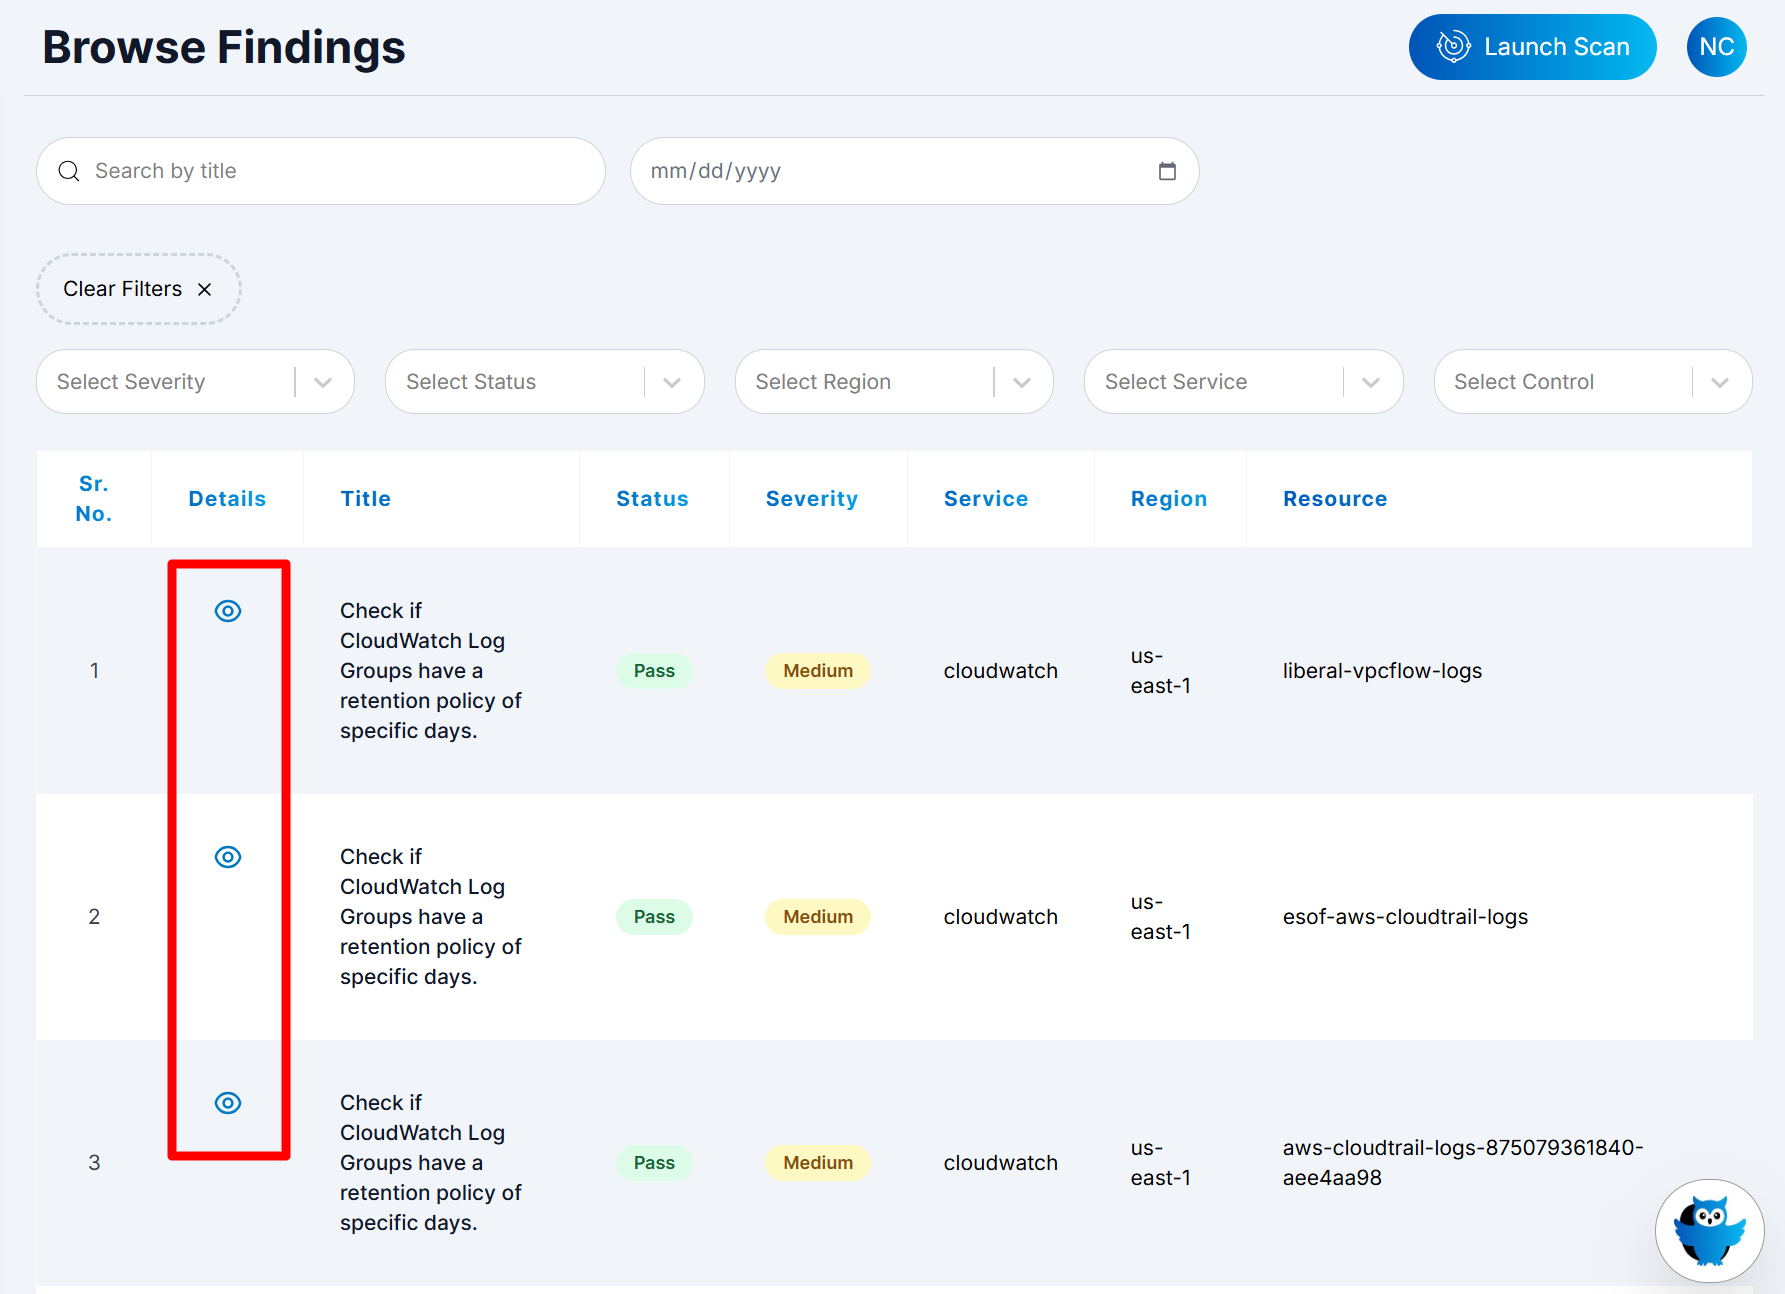1785x1294 pixels.
Task: Click the Title column header
Action: [x=365, y=499]
